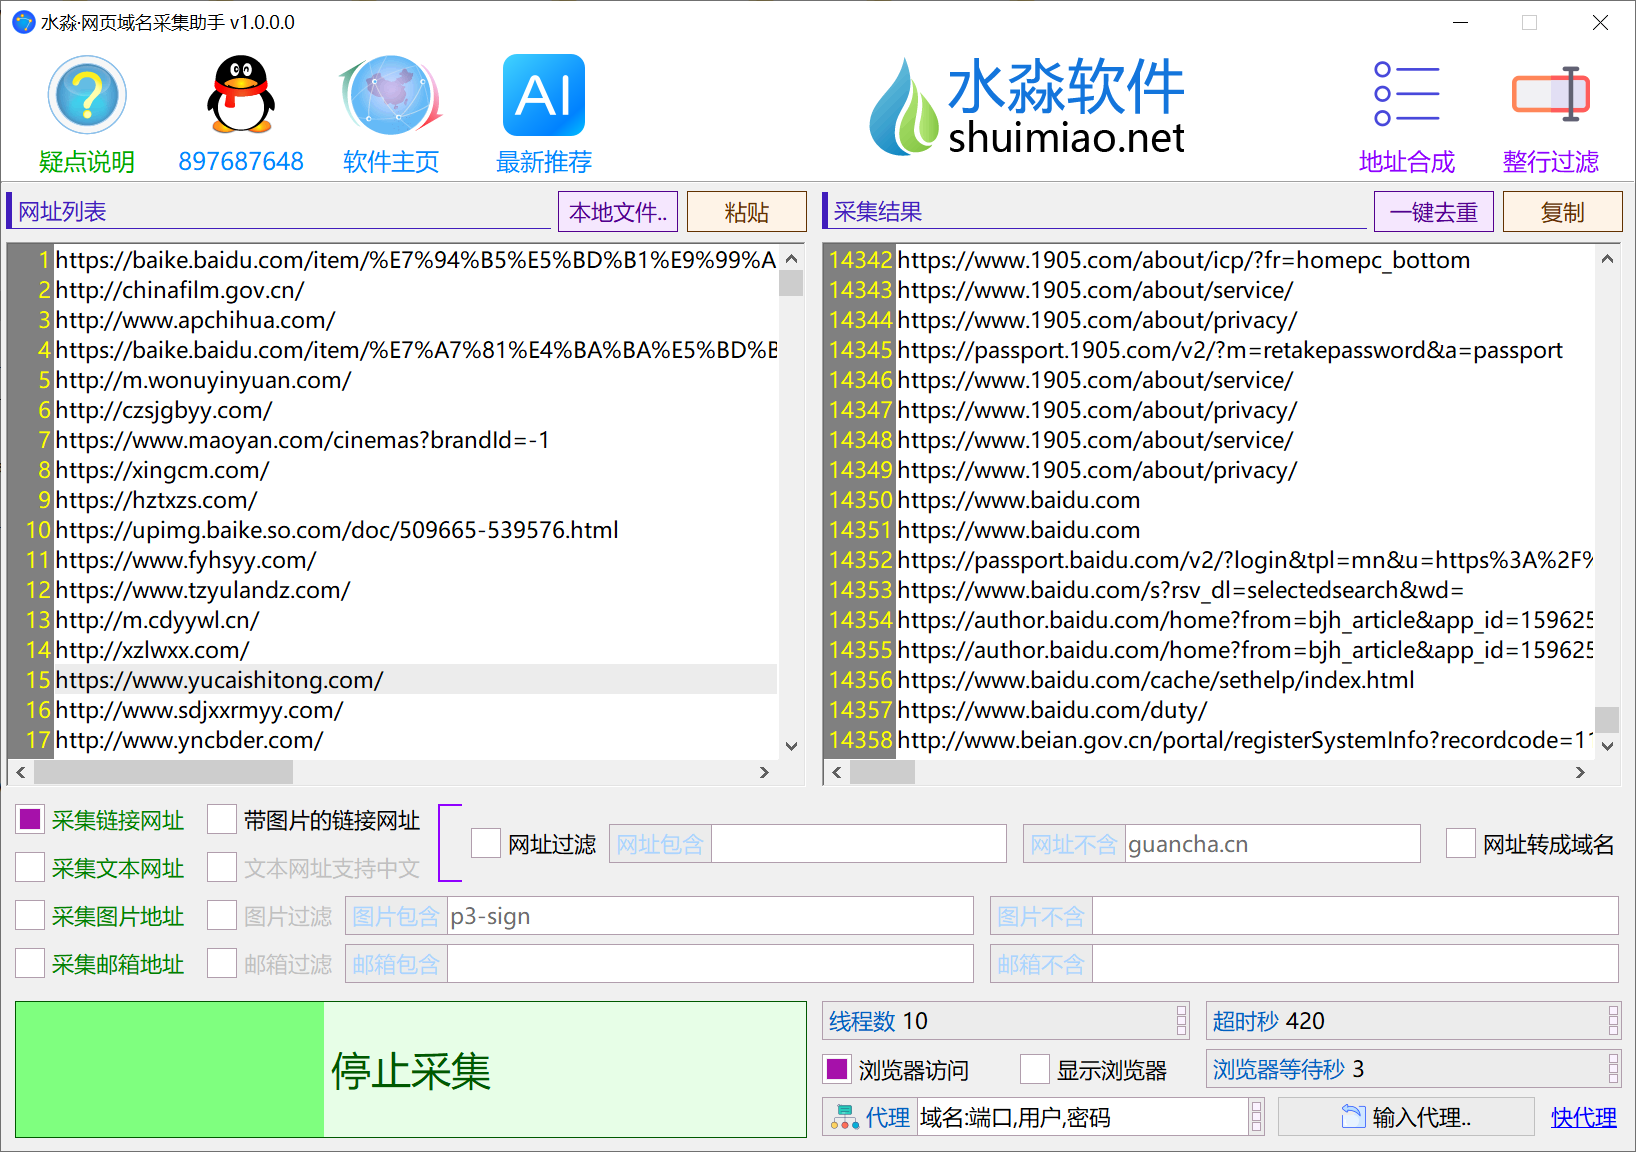
Task: Open the 快代理 link
Action: 1583,1117
